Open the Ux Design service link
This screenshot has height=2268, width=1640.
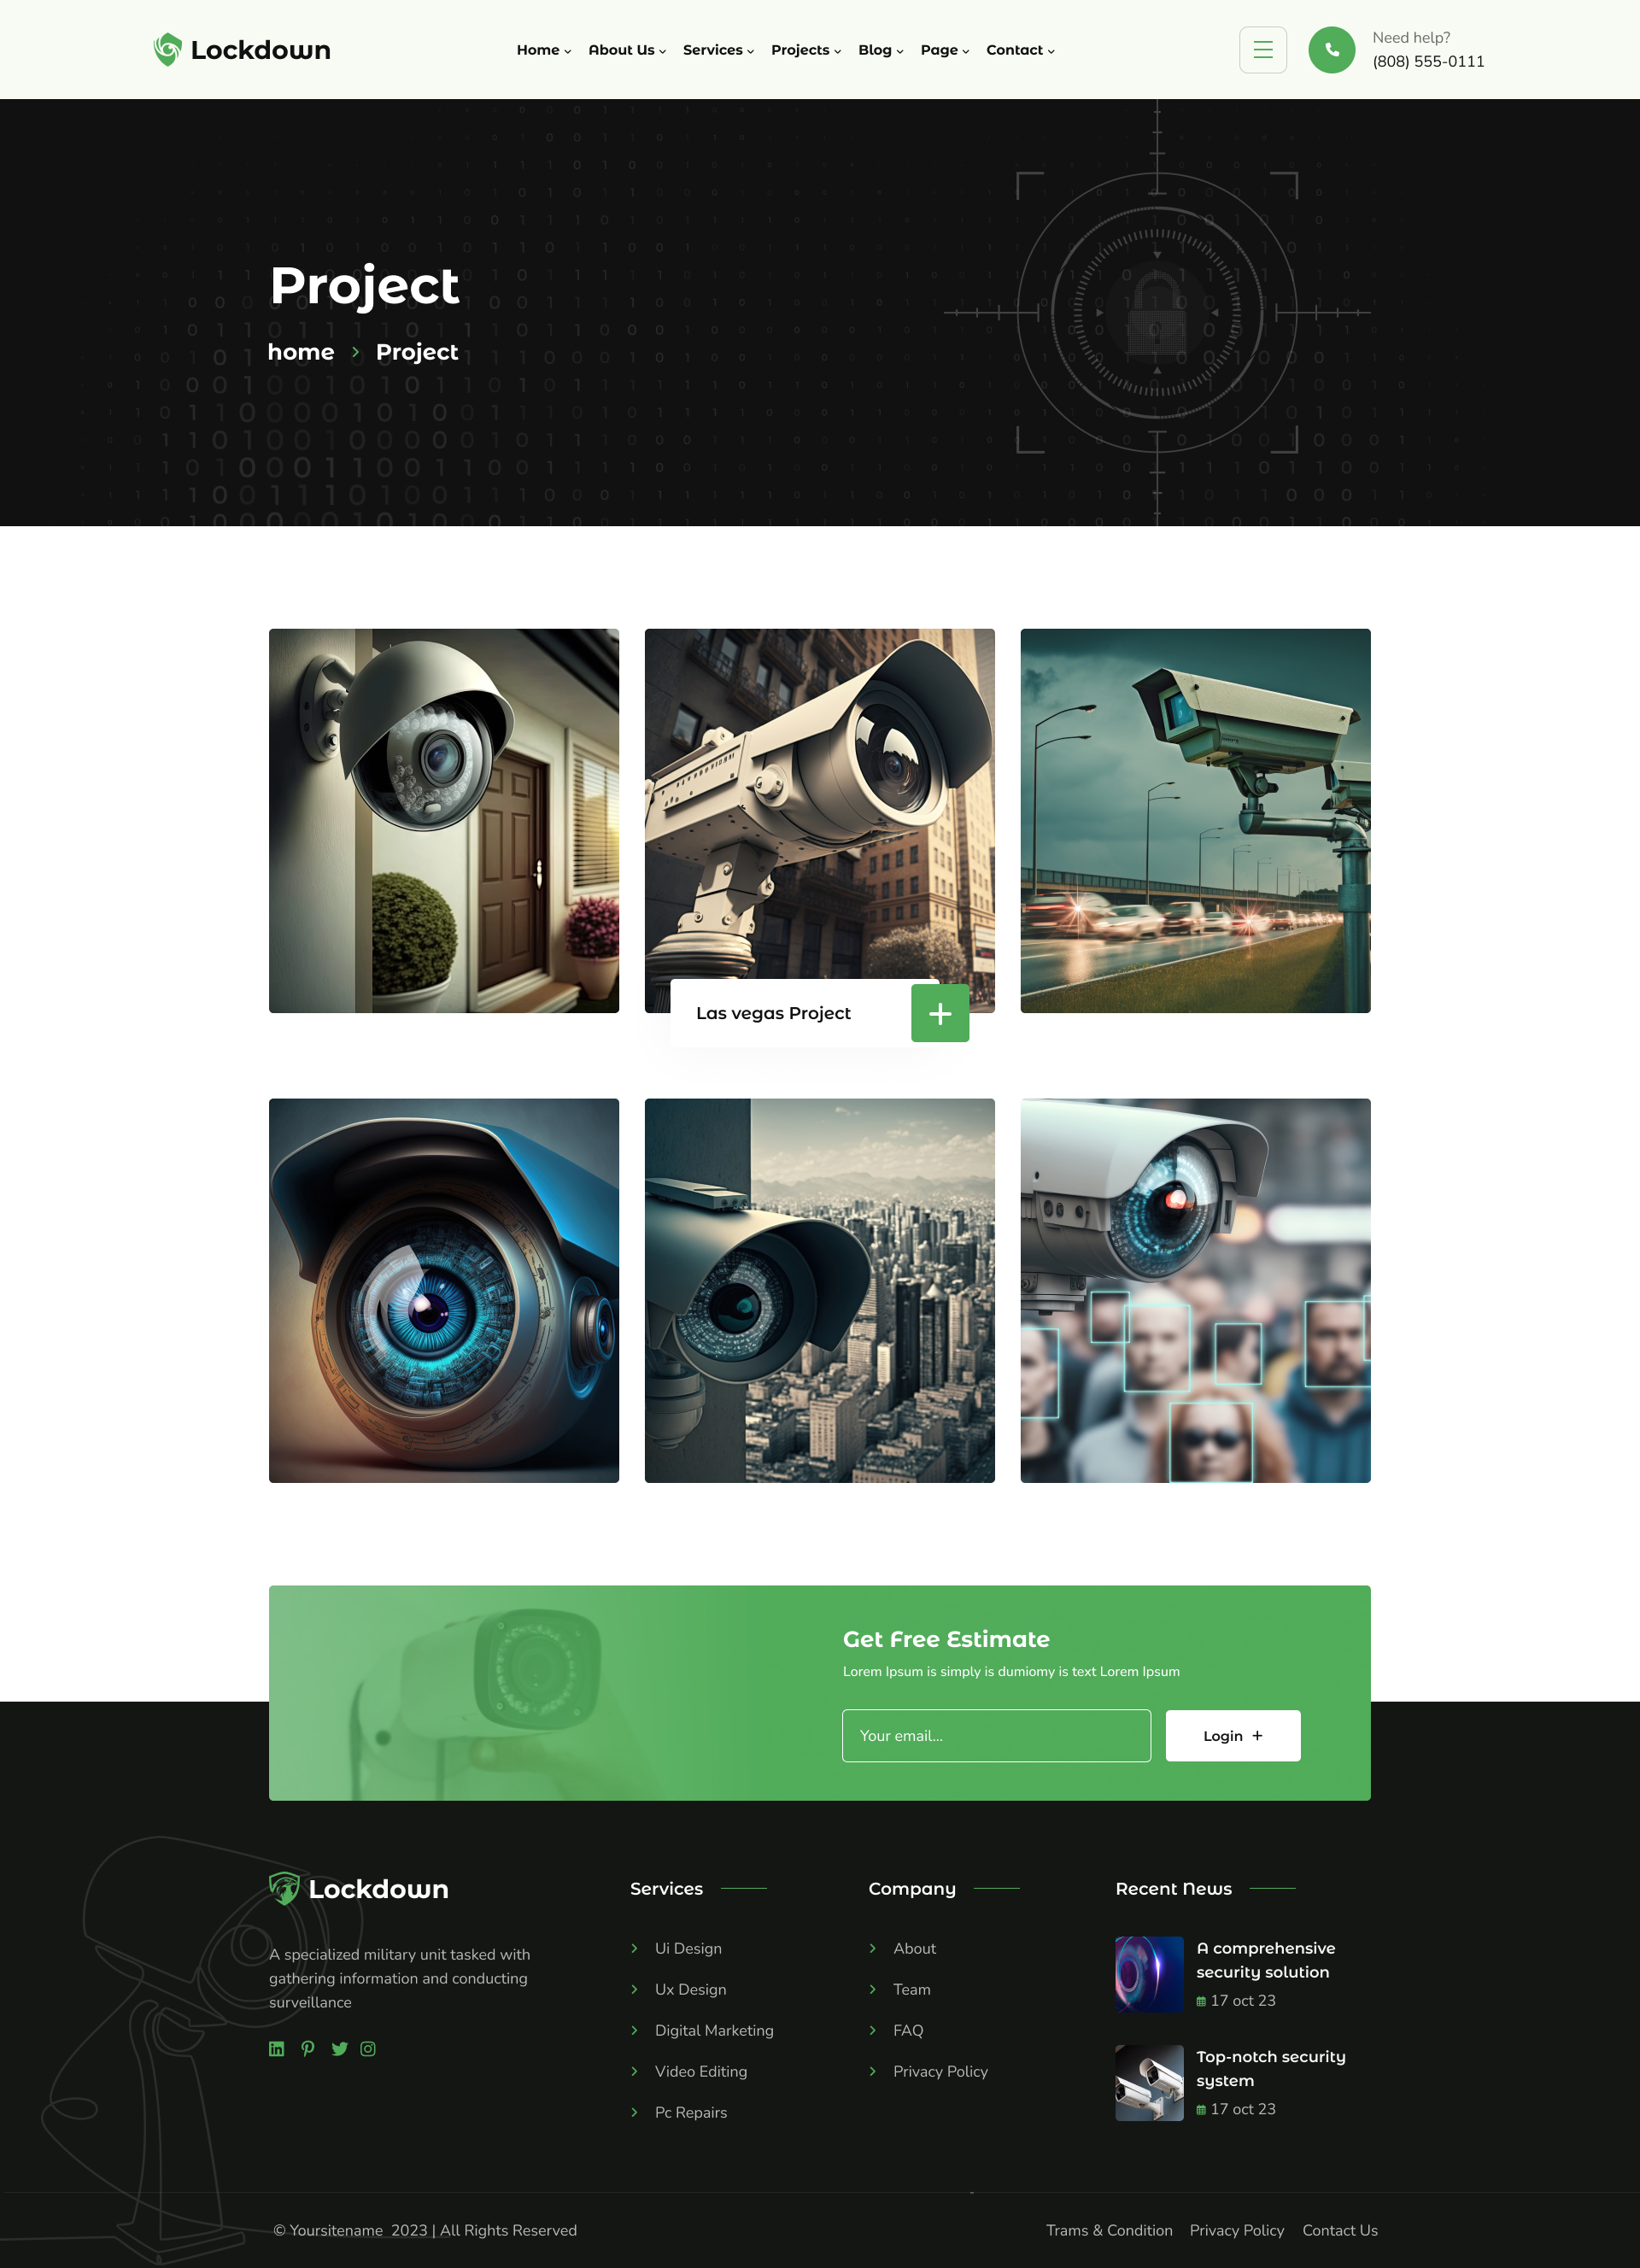click(690, 1989)
